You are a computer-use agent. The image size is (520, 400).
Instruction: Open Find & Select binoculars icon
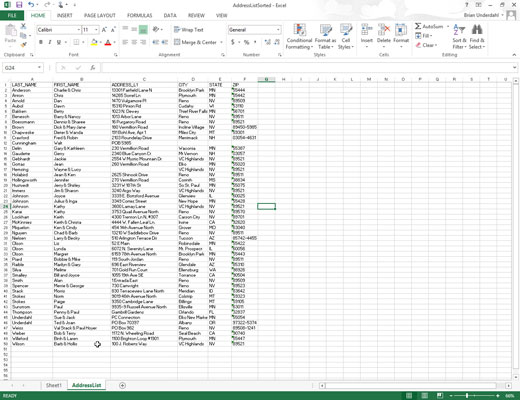click(x=477, y=30)
